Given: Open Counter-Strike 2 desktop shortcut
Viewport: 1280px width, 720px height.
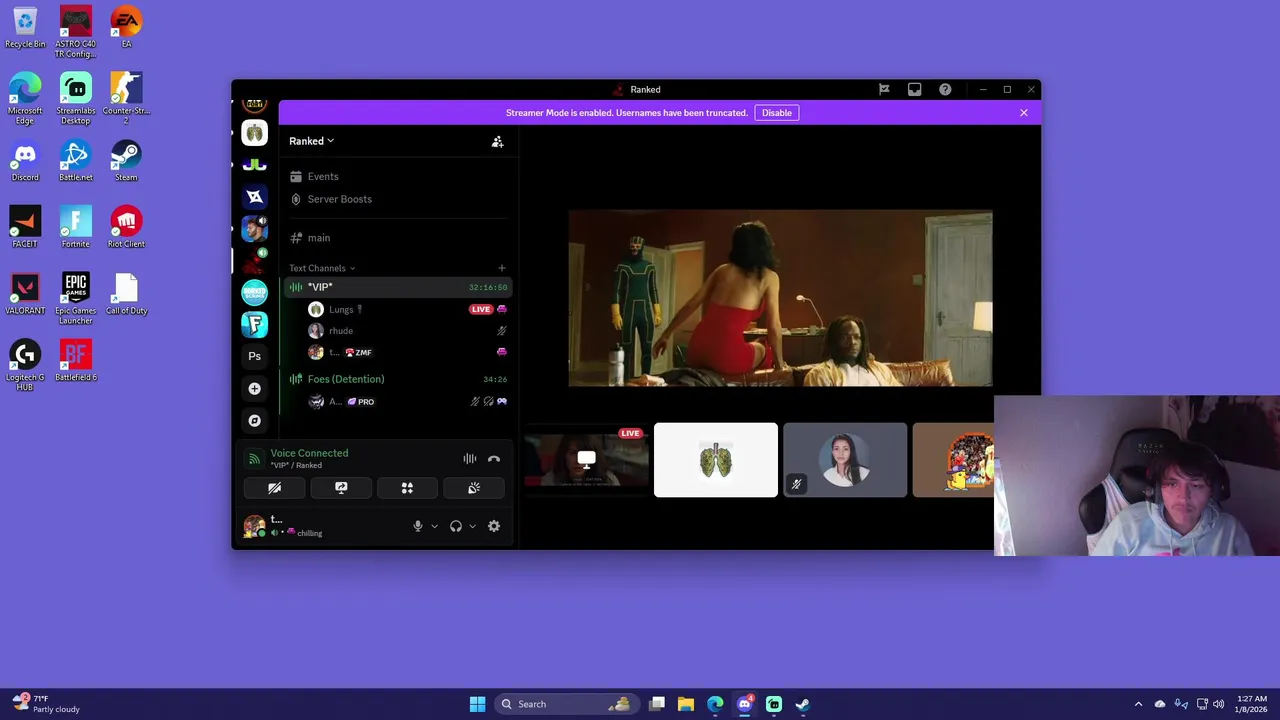Looking at the screenshot, I should click(126, 99).
